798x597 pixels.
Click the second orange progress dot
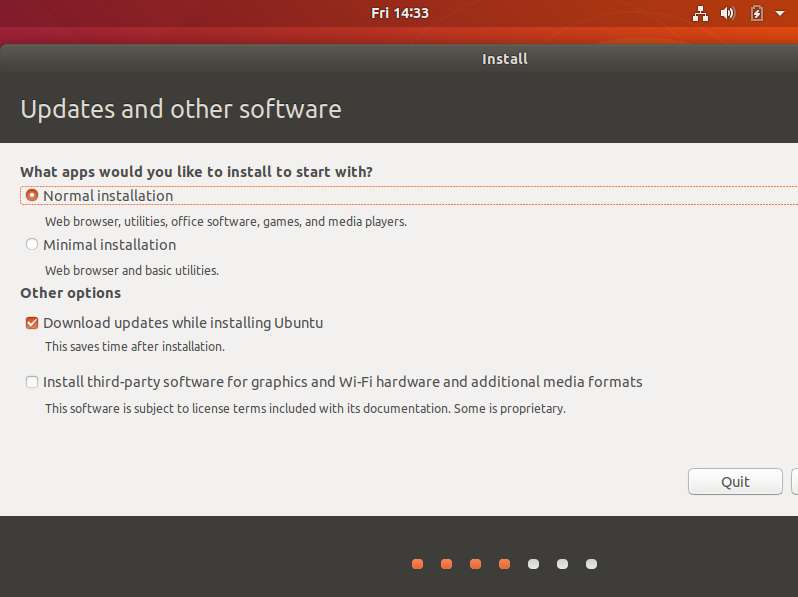[x=446, y=564]
